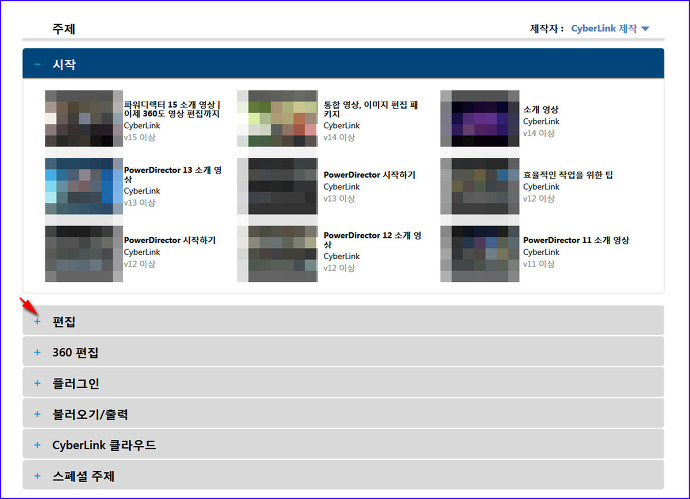The height and width of the screenshot is (499, 690).
Task: Click the dropdown arrow next to CyberLink 제작
Action: 645,29
